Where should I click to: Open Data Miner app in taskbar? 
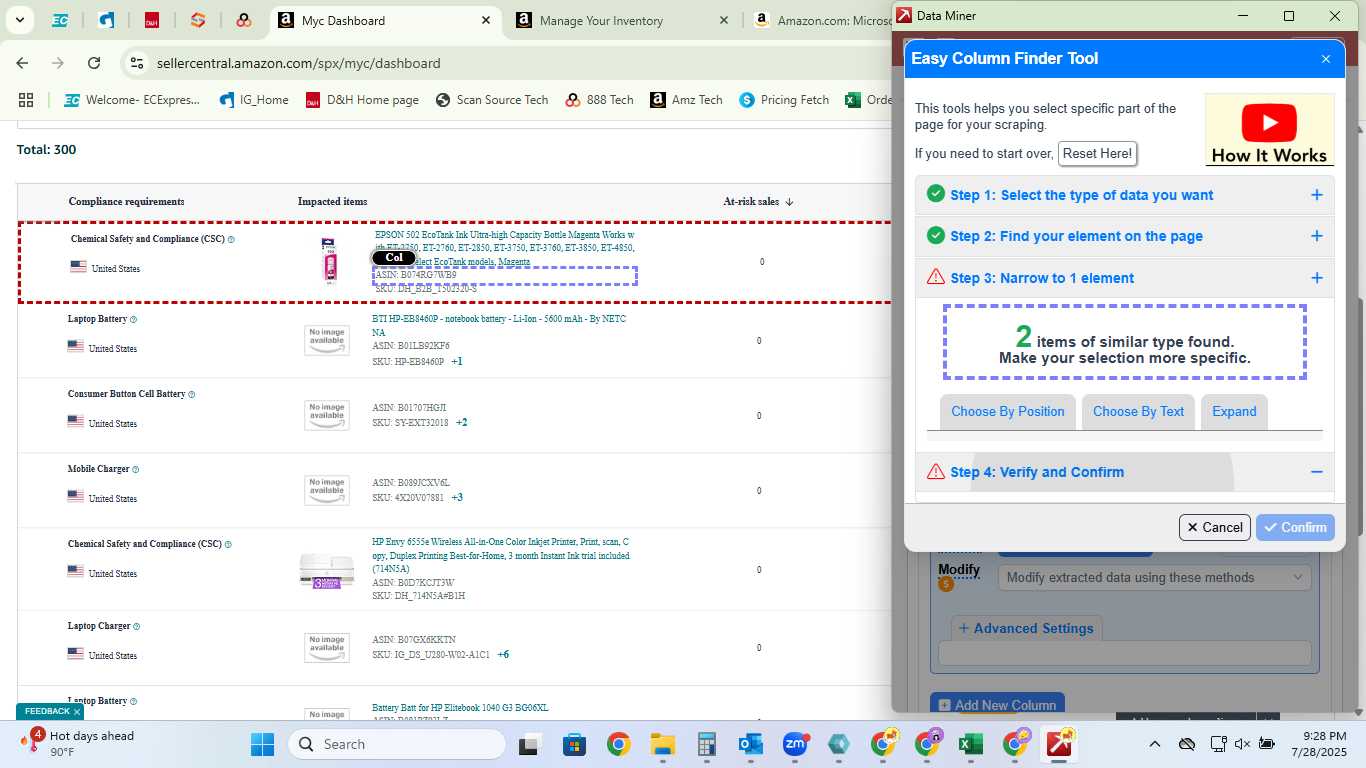(1060, 744)
